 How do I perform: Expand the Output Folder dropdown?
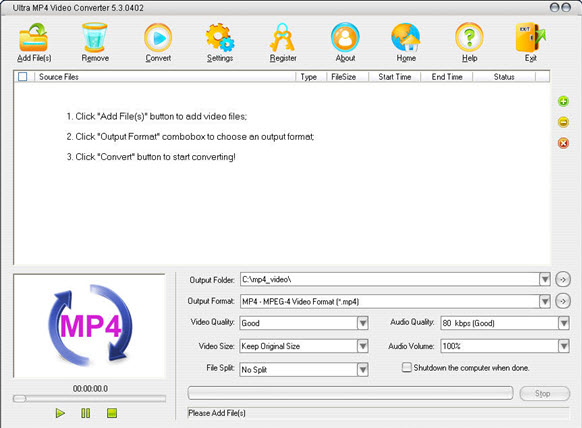coord(545,279)
